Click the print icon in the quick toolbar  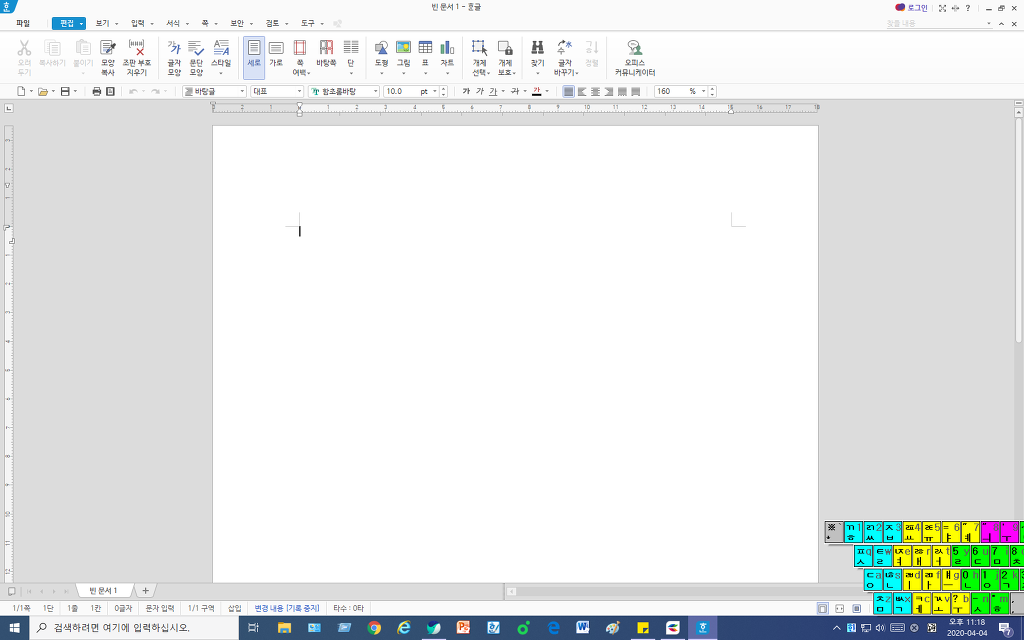pyautogui.click(x=97, y=91)
